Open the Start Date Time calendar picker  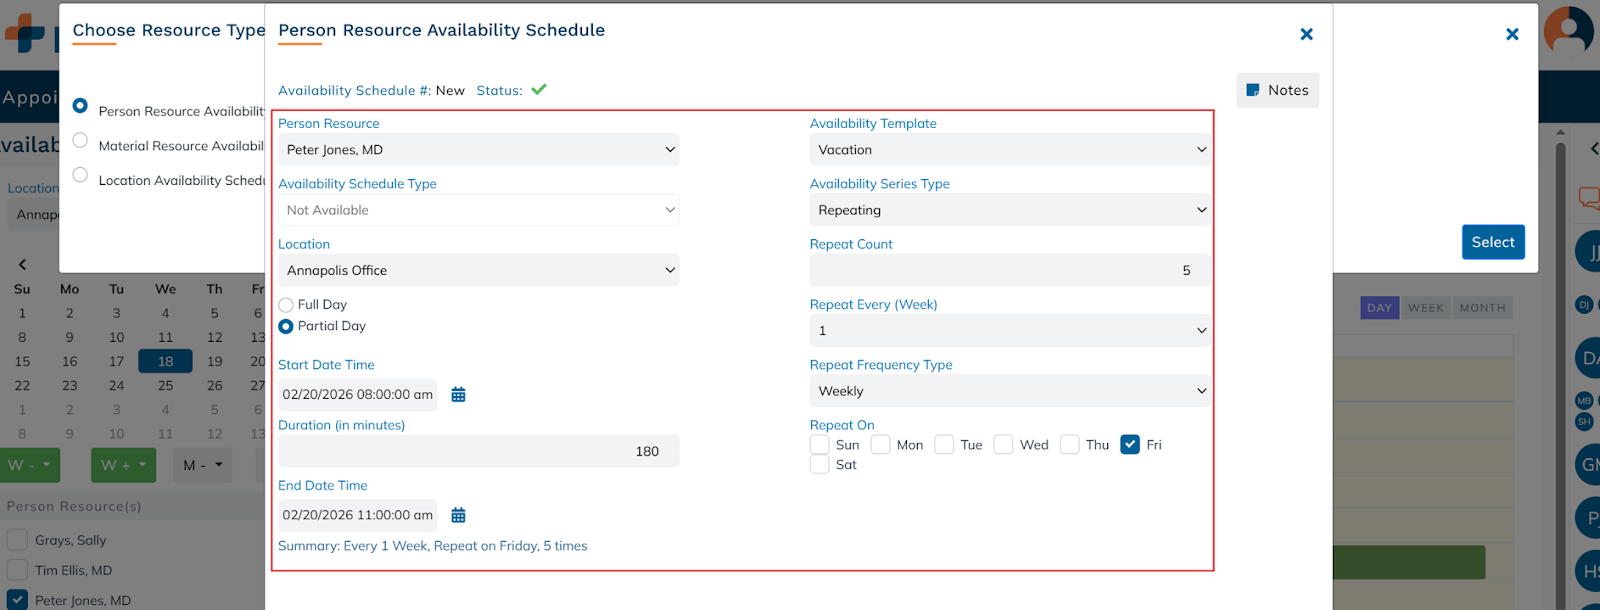(x=458, y=395)
